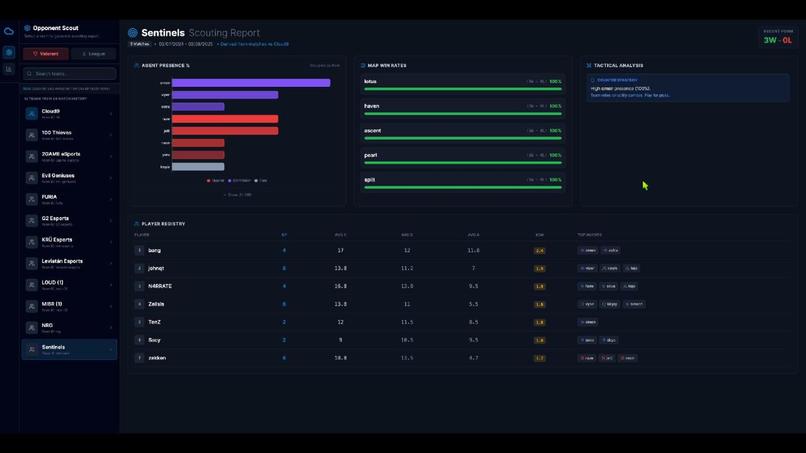The image size is (806, 453).
Task: Click the gray bottom bar in Agent Presence chart
Action: pos(198,167)
